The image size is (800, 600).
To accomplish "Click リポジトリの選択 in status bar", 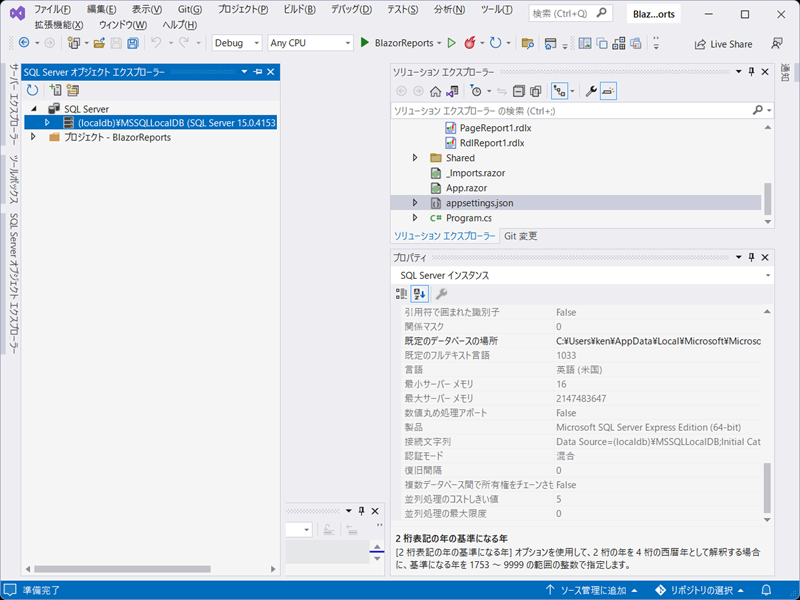I will pos(699,590).
